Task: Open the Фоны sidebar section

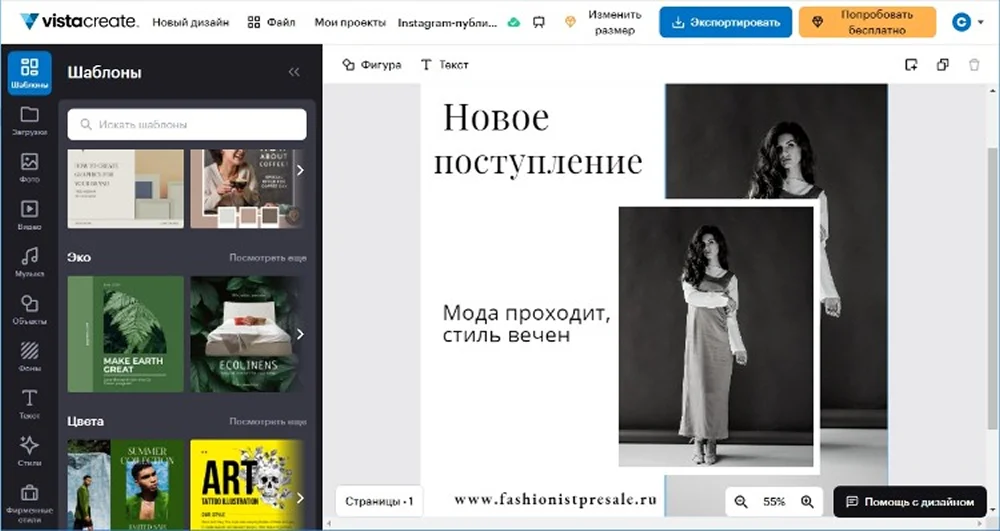Action: [x=29, y=357]
